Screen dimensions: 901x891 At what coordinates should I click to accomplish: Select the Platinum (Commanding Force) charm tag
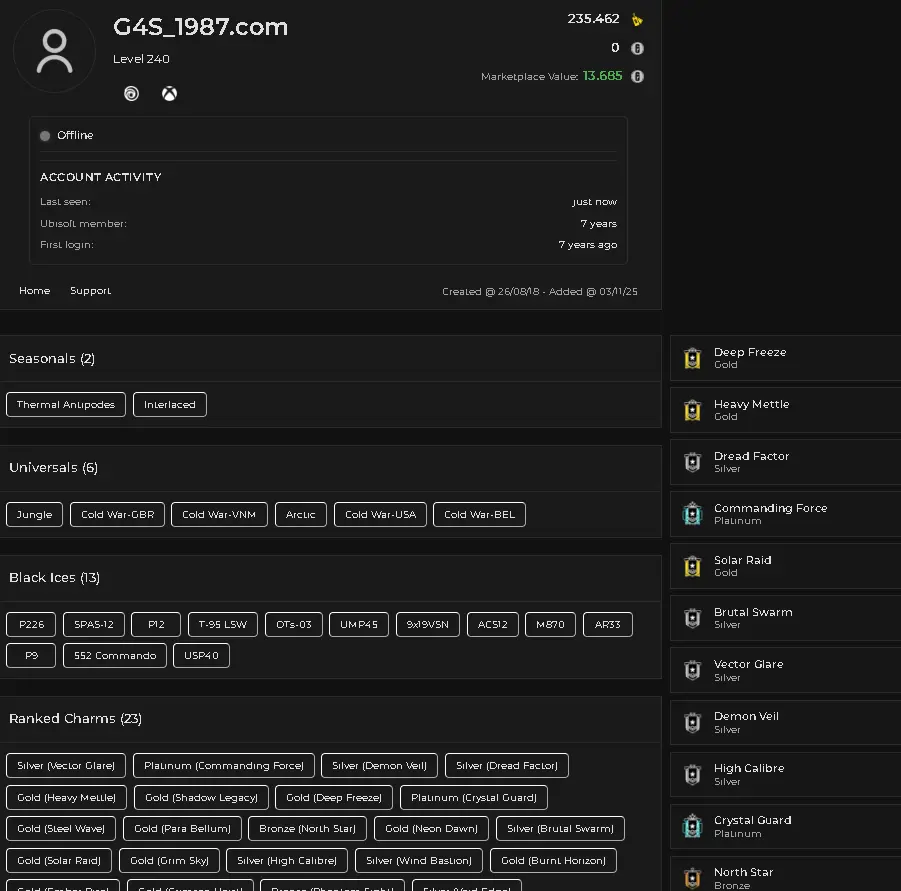point(224,766)
